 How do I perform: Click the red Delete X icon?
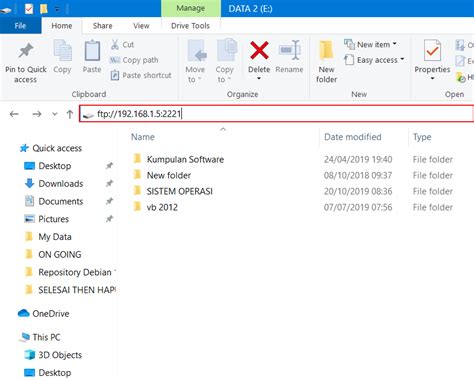(x=259, y=51)
